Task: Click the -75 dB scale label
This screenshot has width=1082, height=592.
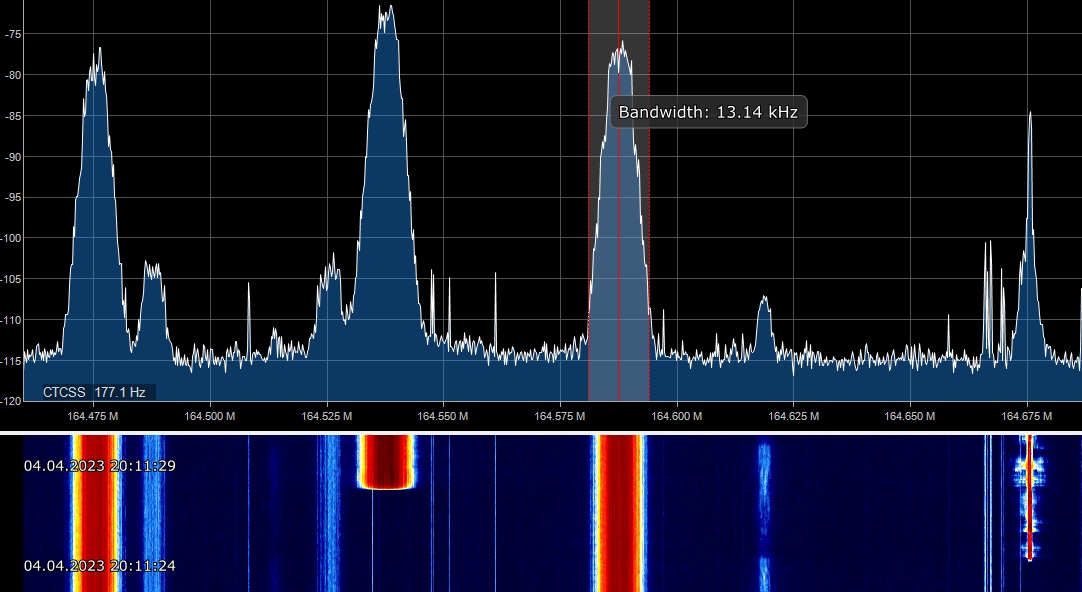Action: pos(13,34)
